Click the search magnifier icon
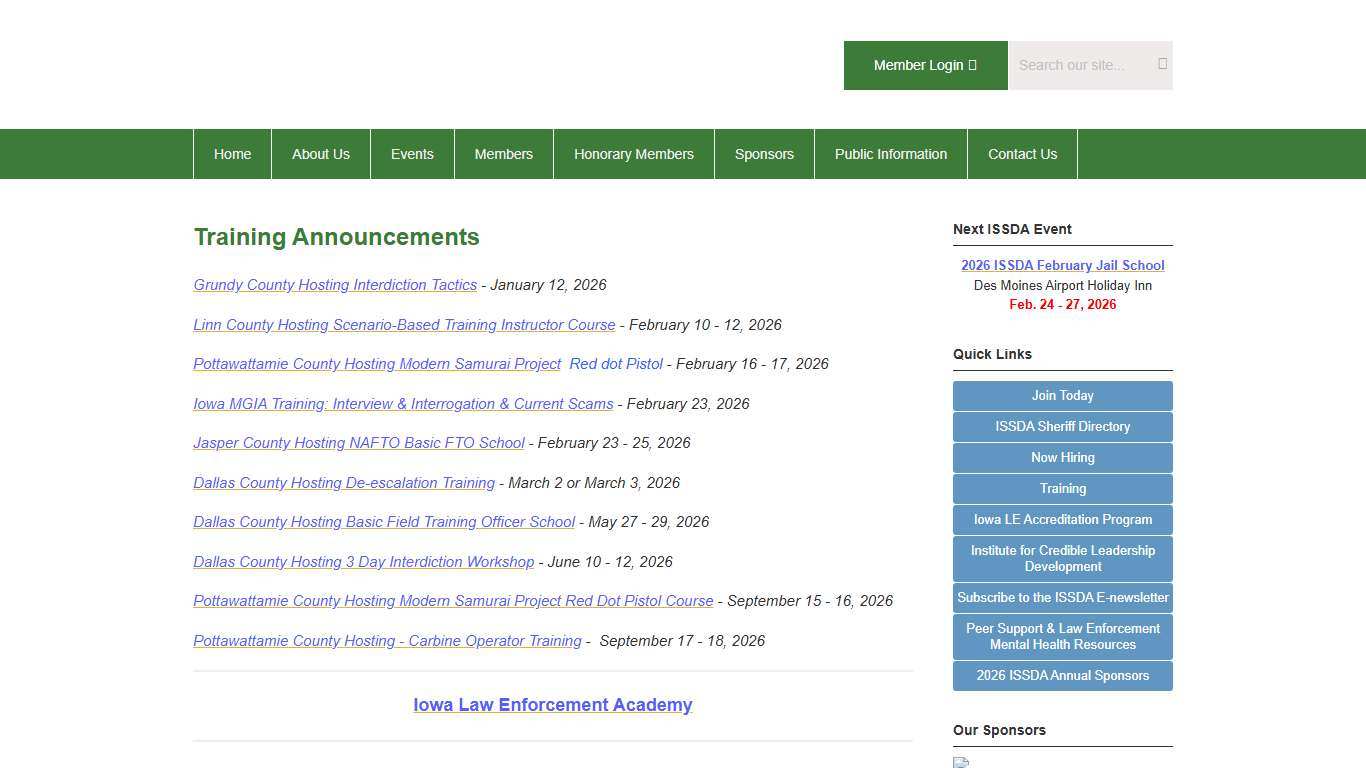The height and width of the screenshot is (768, 1366). pyautogui.click(x=1162, y=64)
